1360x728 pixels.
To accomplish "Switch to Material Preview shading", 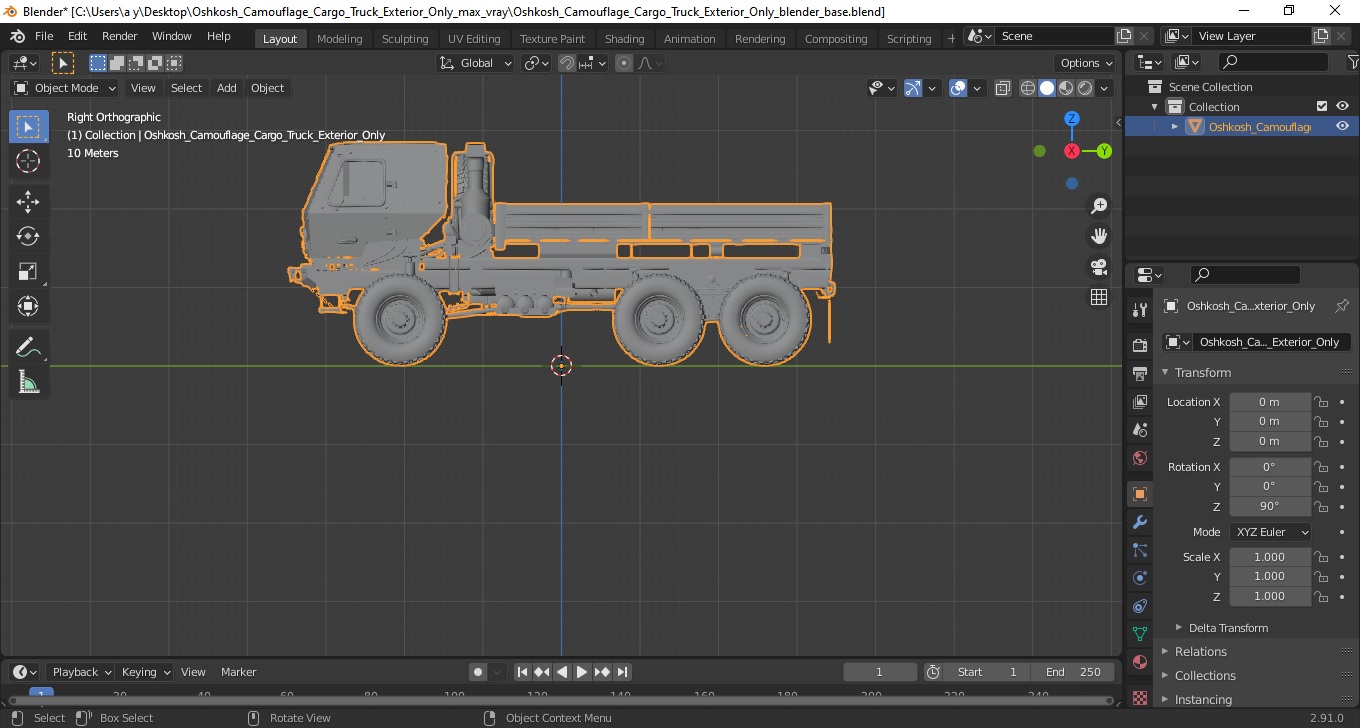I will (x=1066, y=88).
